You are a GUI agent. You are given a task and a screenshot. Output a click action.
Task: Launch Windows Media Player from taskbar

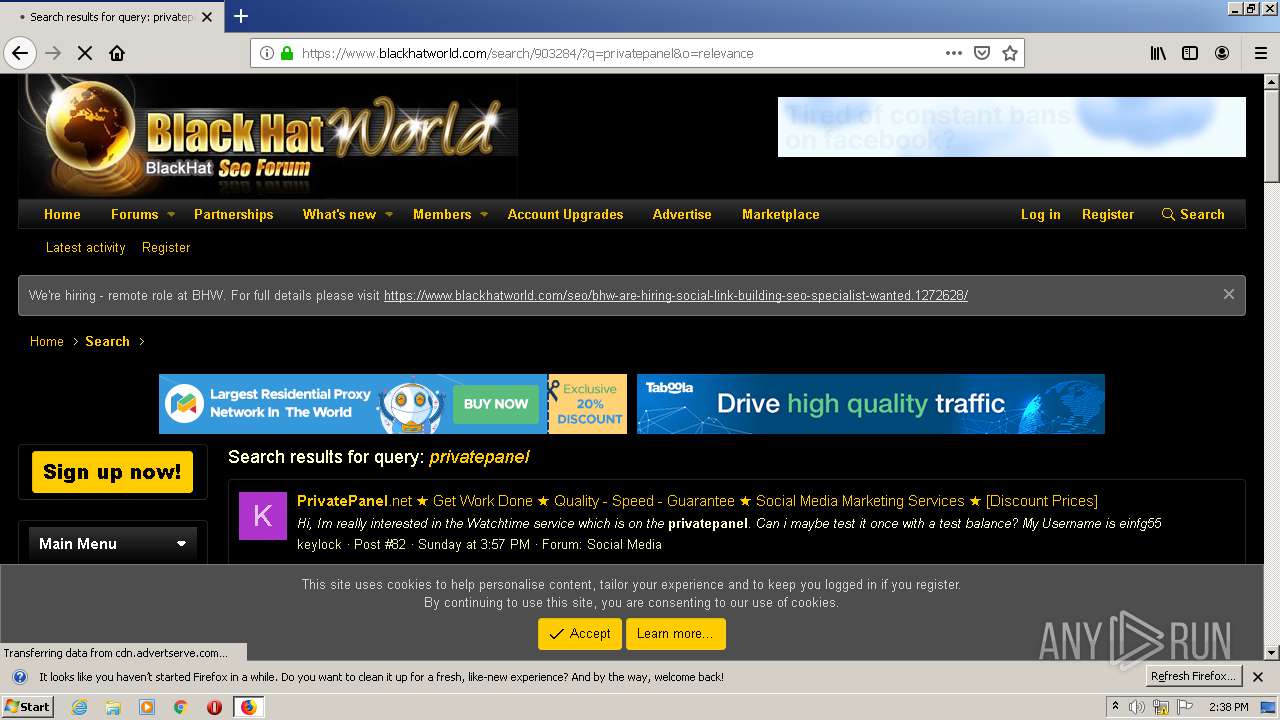pyautogui.click(x=147, y=707)
